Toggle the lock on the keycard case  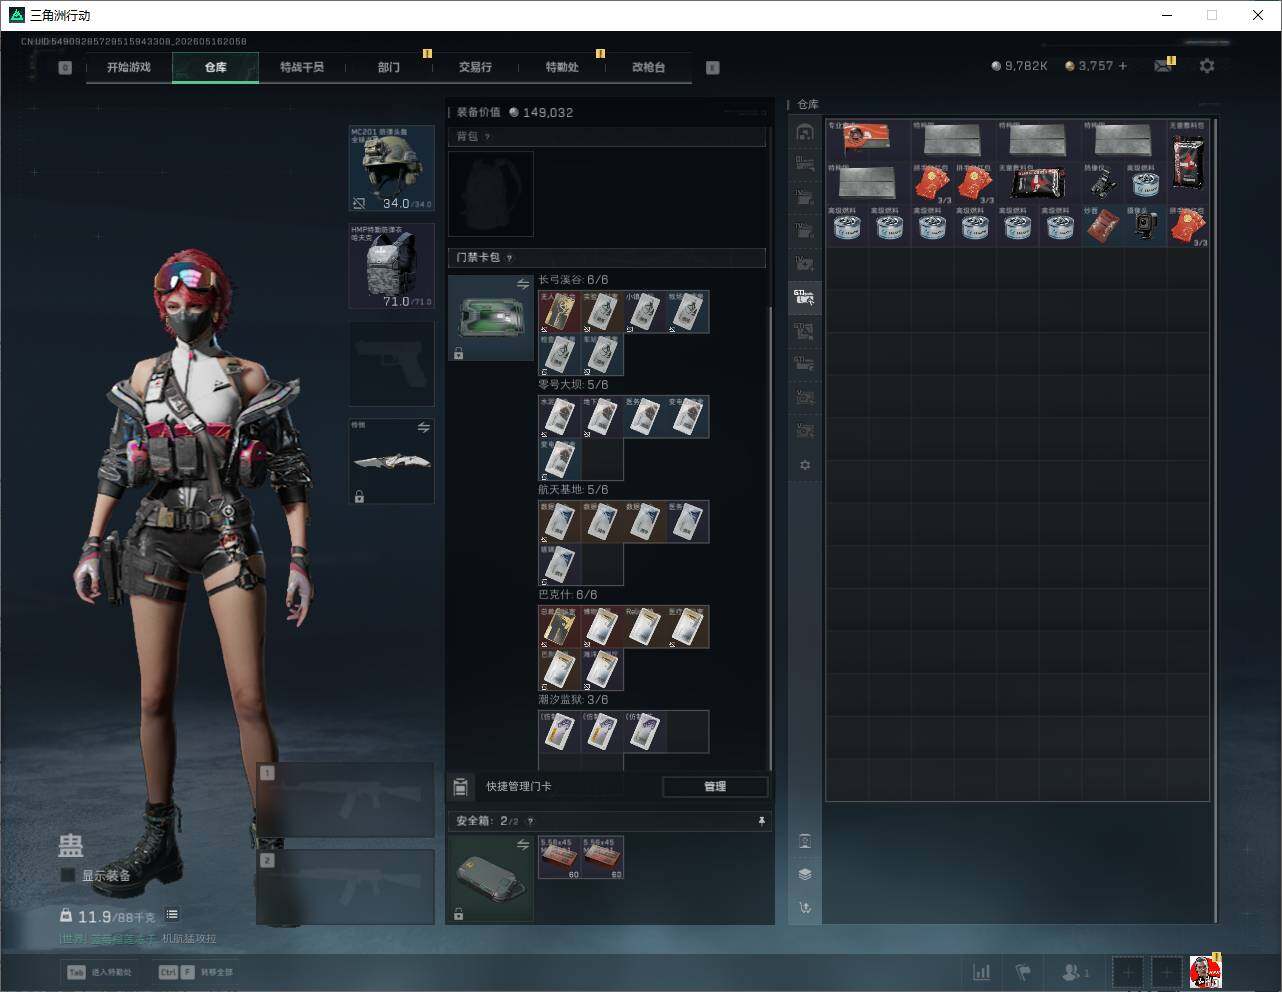[x=458, y=353]
